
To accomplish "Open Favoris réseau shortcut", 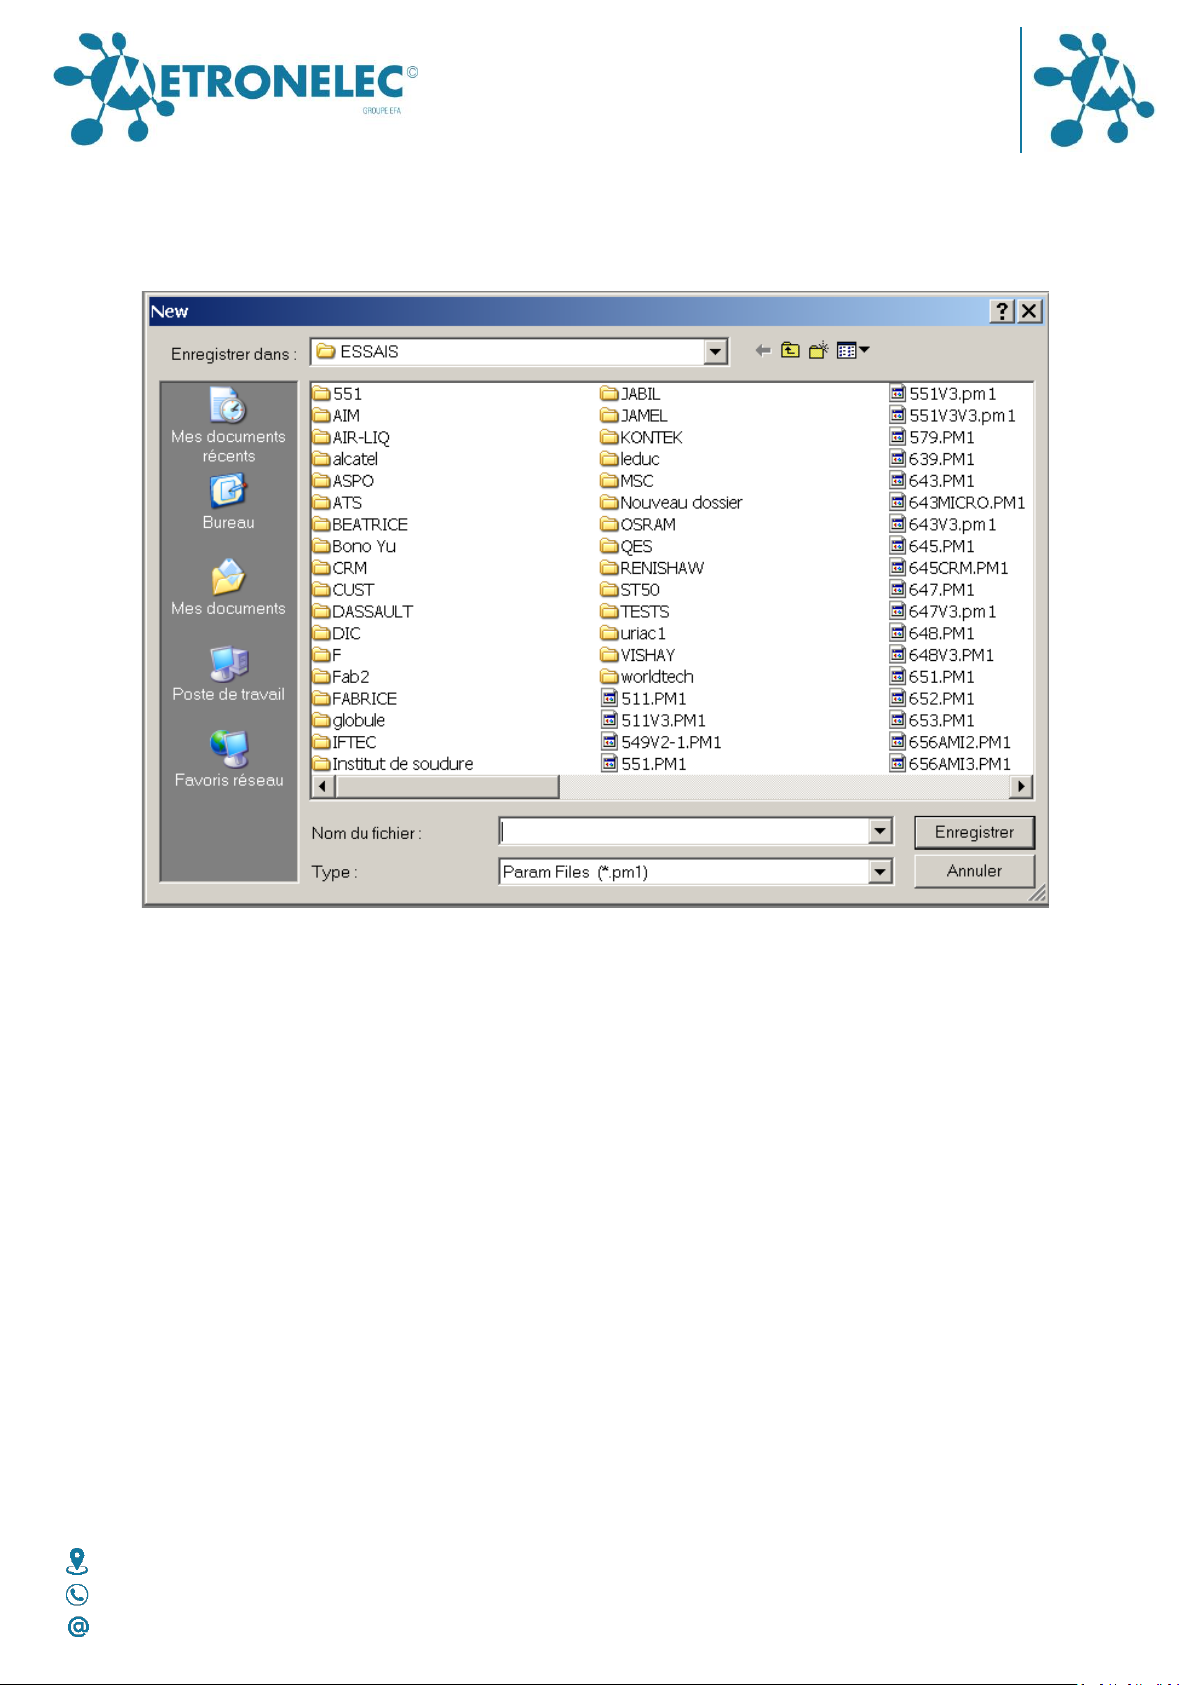I will point(228,760).
